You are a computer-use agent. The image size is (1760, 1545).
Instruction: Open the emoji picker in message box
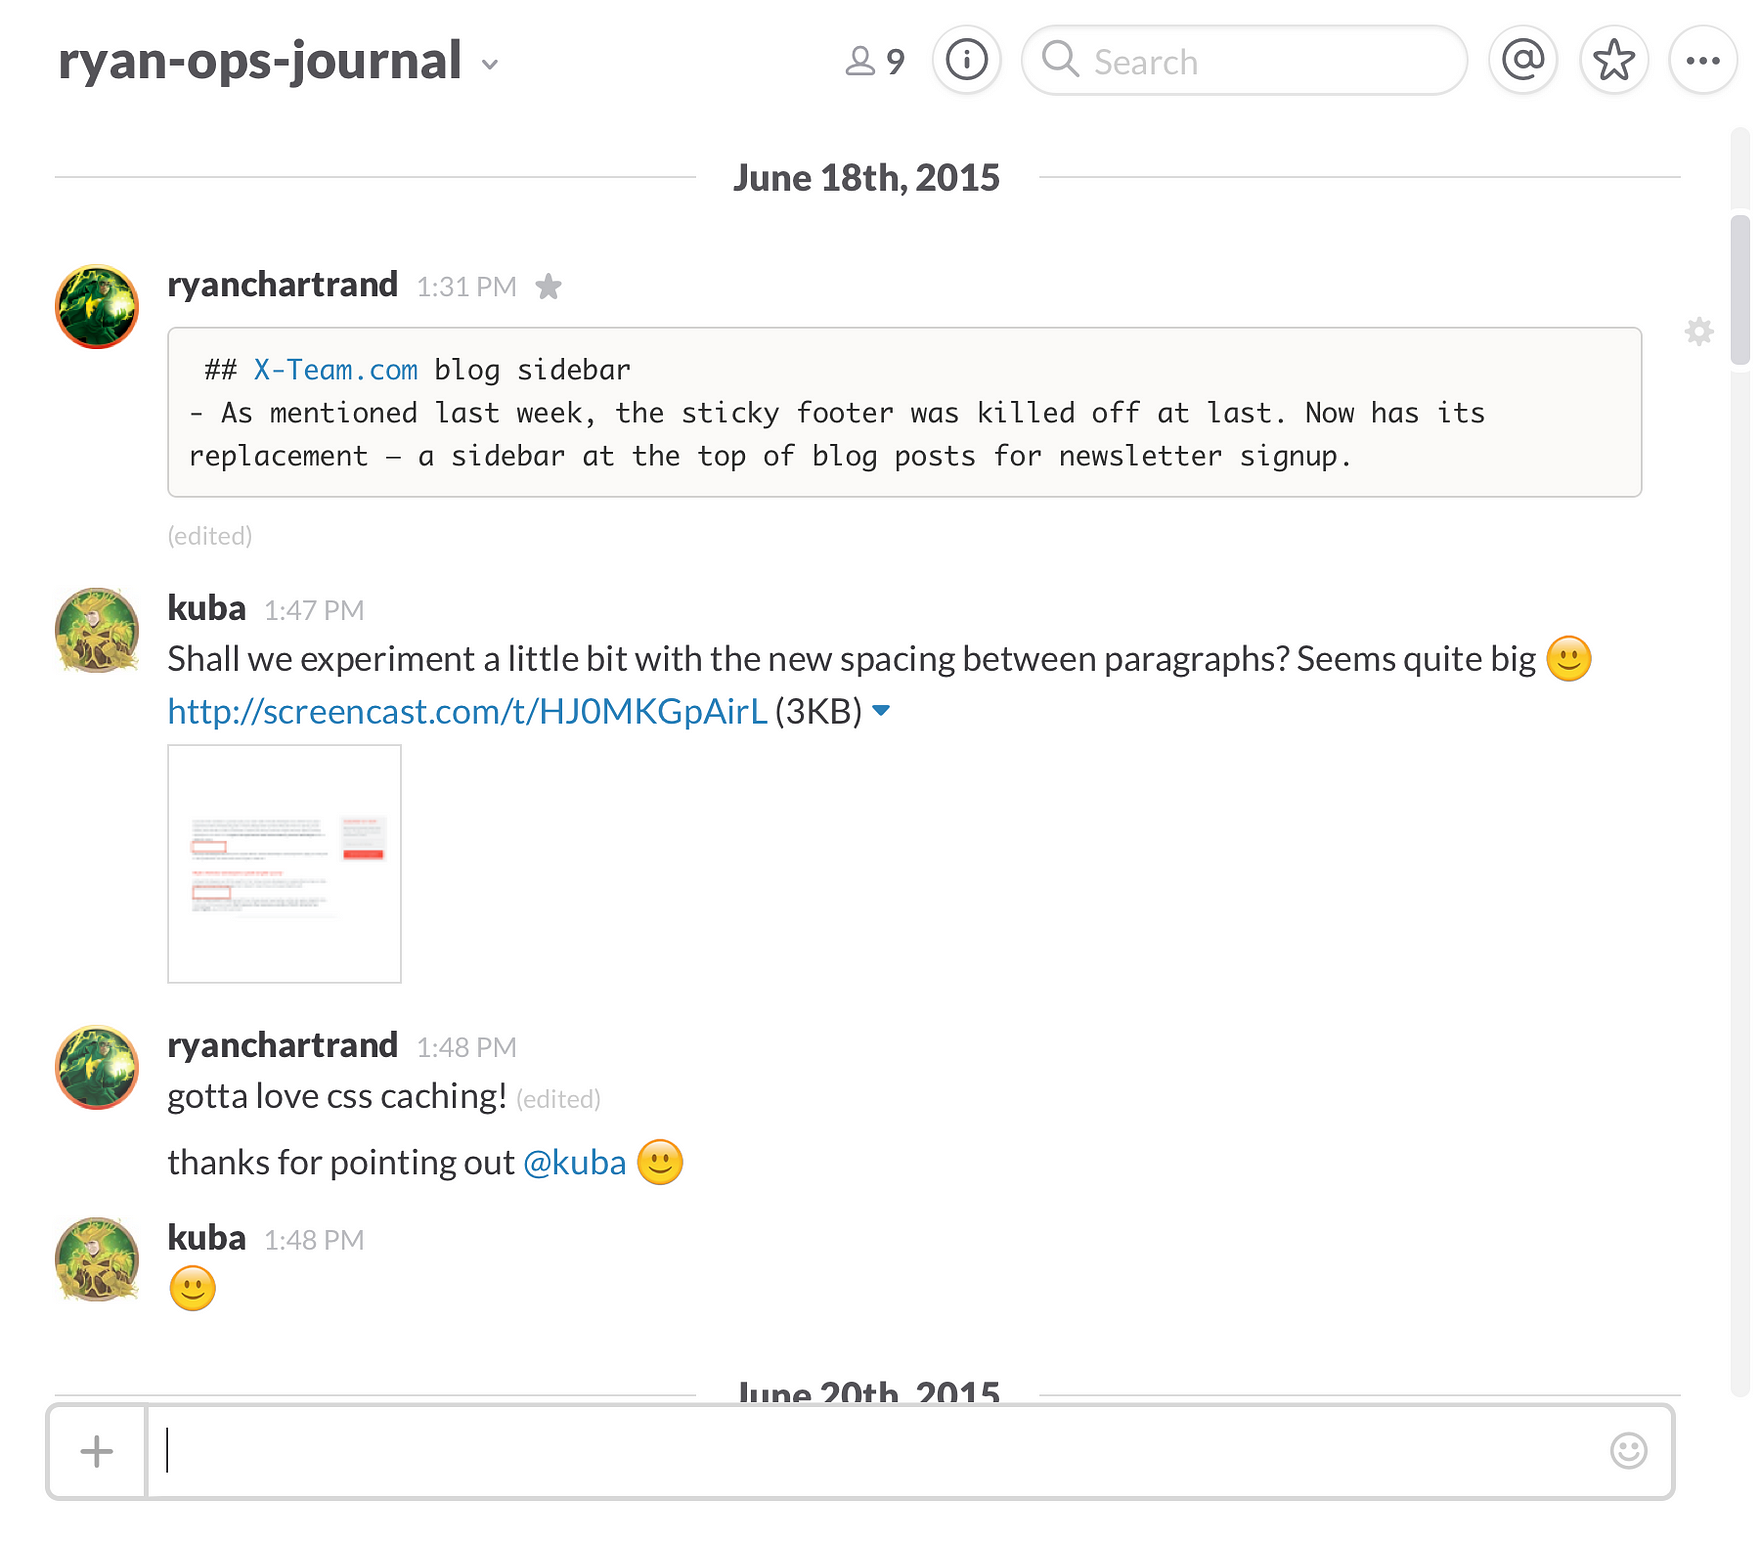coord(1628,1450)
